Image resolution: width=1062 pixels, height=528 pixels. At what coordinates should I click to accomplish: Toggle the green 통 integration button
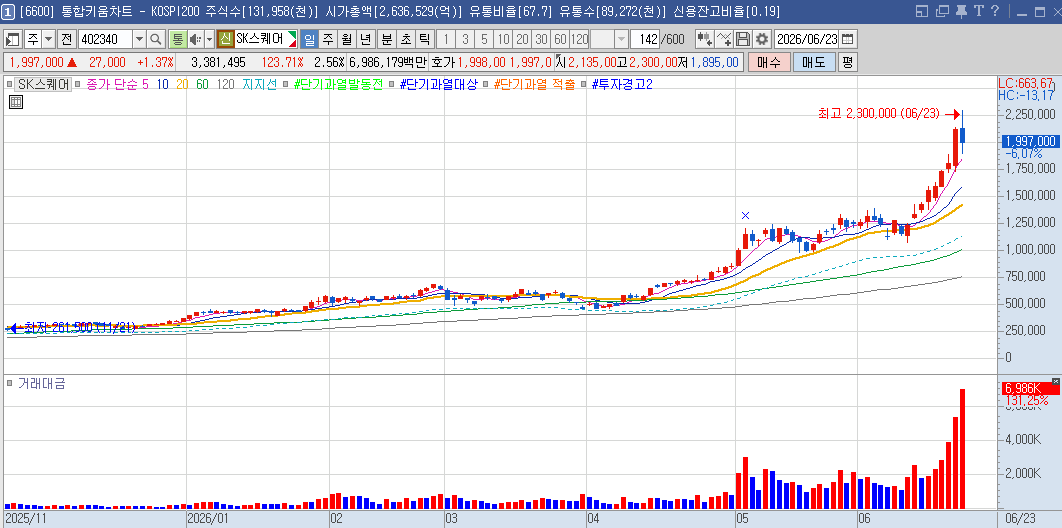pos(177,39)
